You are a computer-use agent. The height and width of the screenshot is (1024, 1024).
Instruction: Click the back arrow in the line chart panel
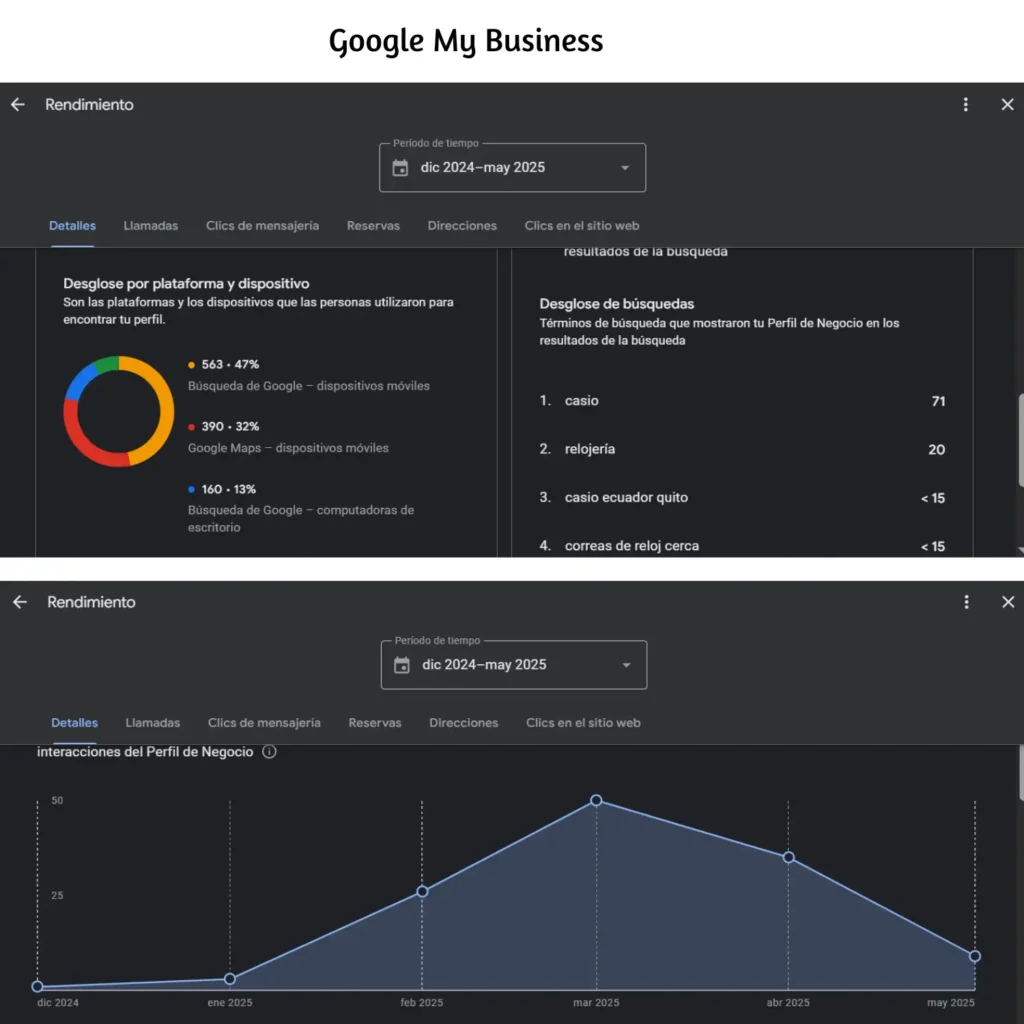20,602
